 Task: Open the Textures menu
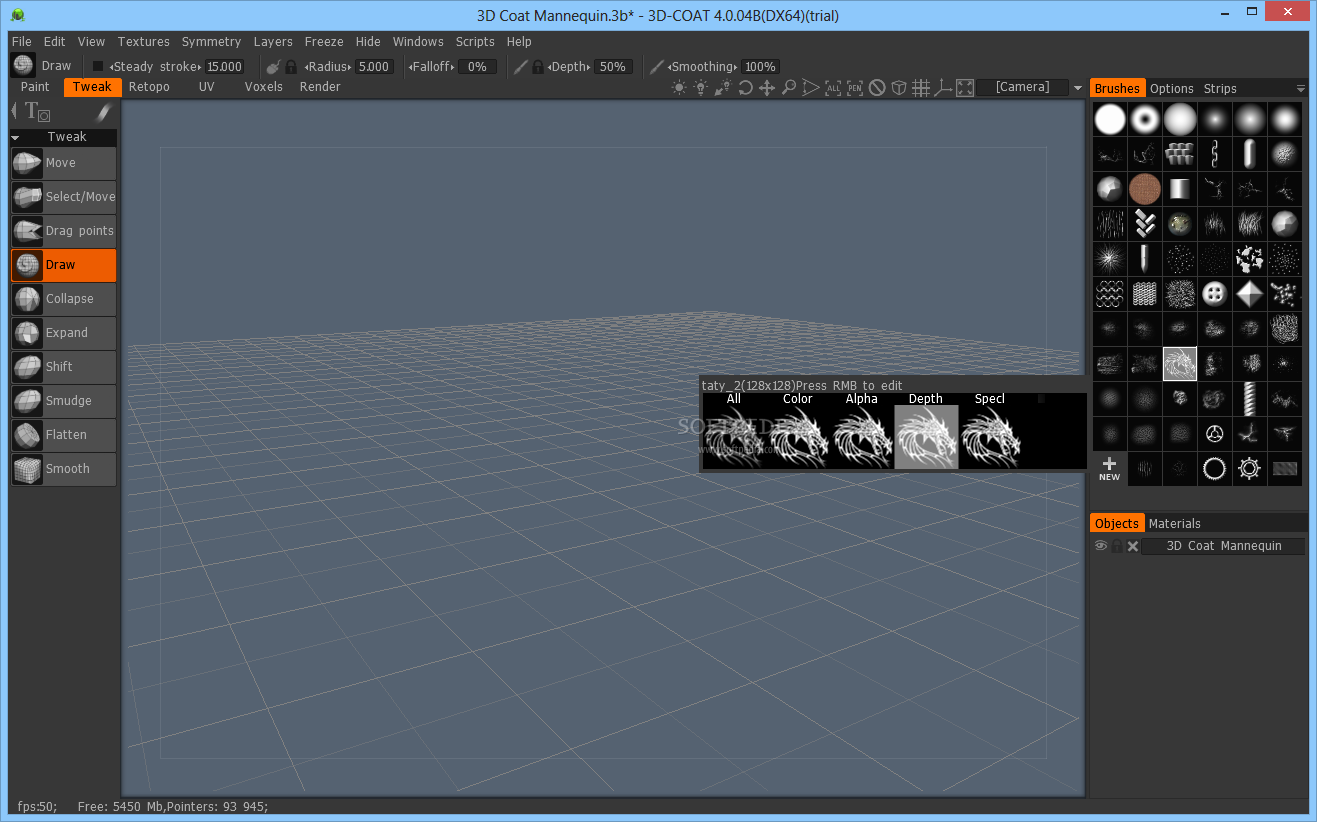tap(144, 42)
